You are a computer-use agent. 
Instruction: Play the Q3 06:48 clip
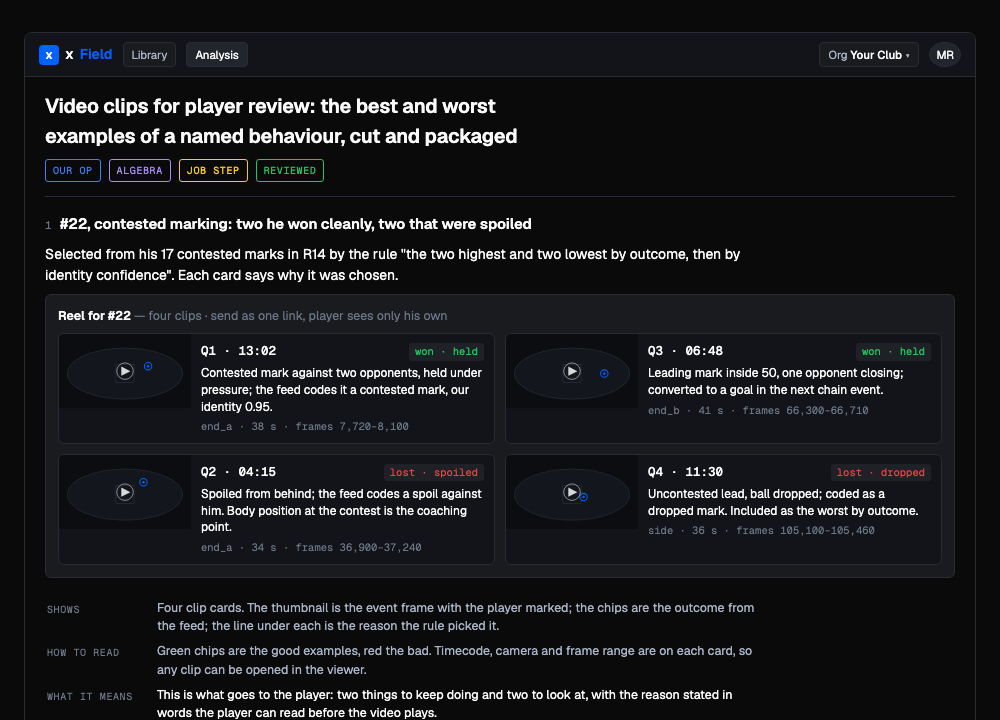click(572, 371)
